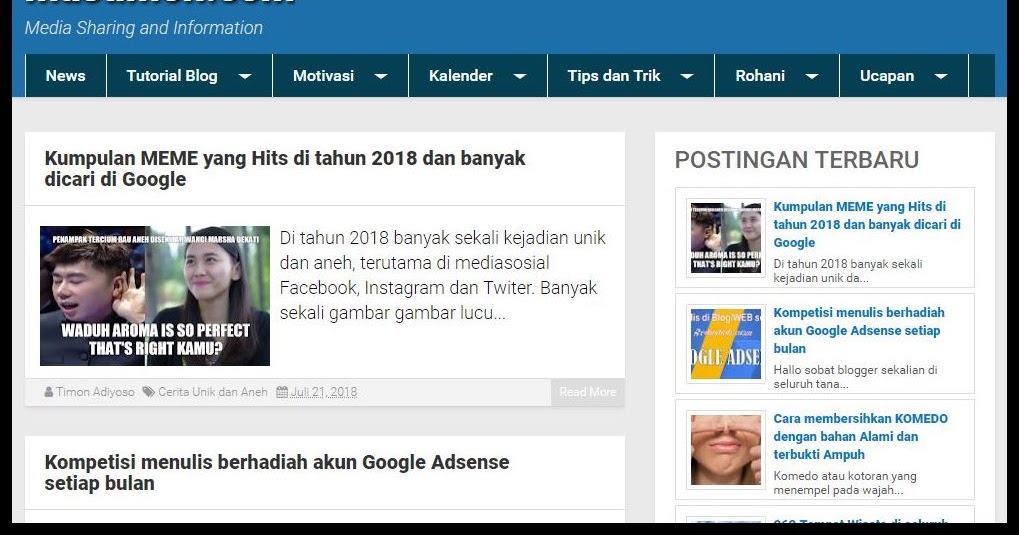Open the Tips dan Trik menu item
This screenshot has width=1019, height=535.
[614, 75]
